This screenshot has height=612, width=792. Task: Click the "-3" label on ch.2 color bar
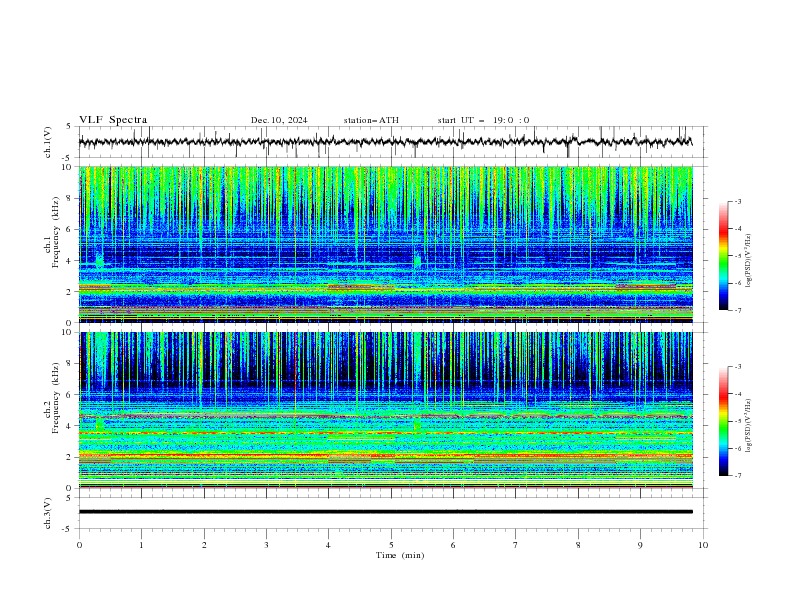click(x=738, y=367)
